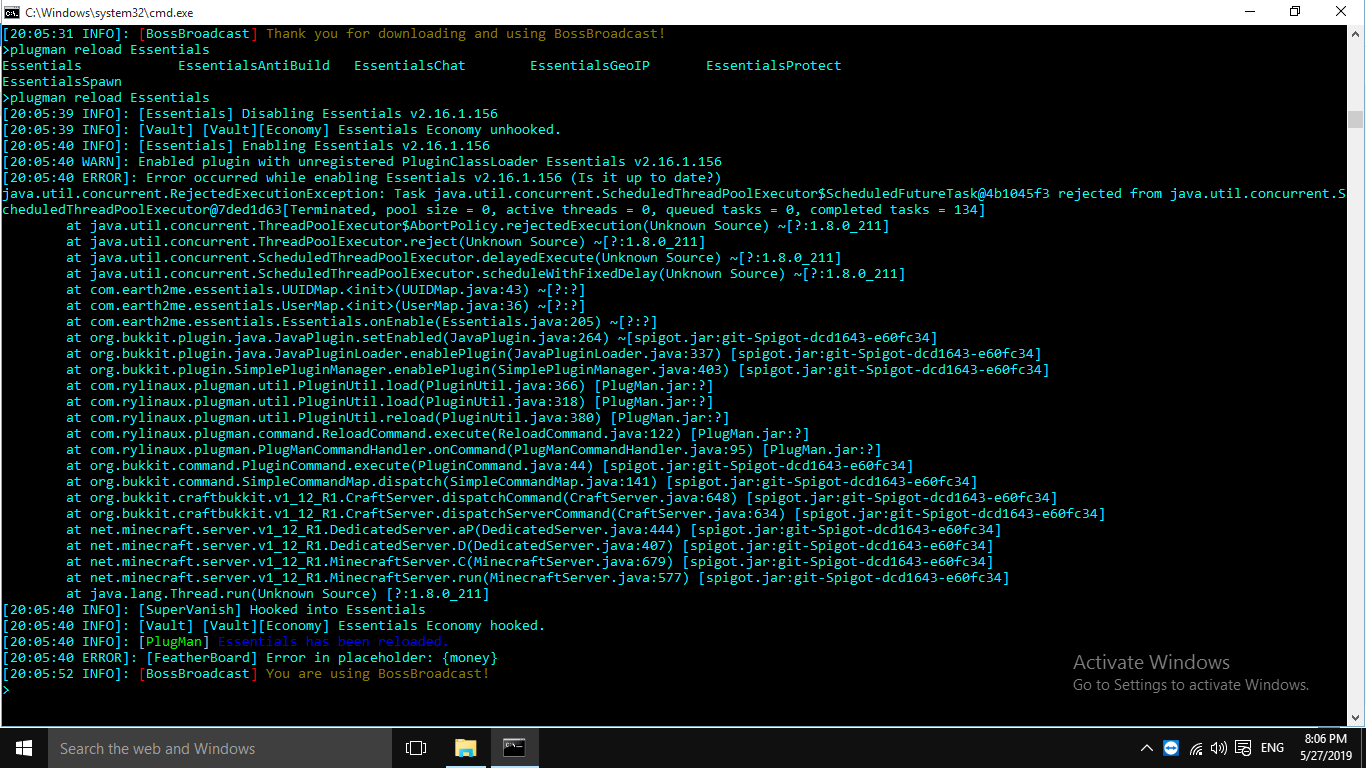Click the Command Prompt taskbar icon
The height and width of the screenshot is (768, 1366).
(514, 748)
